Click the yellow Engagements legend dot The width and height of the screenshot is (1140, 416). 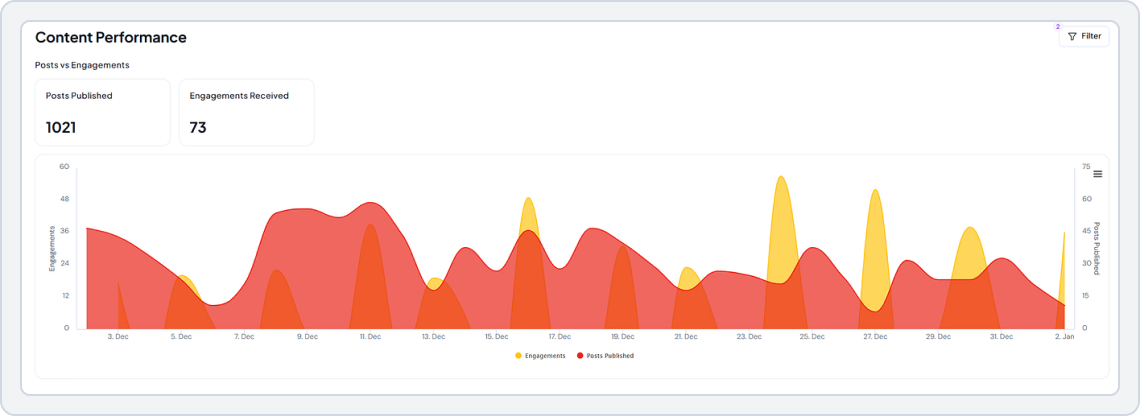click(518, 356)
